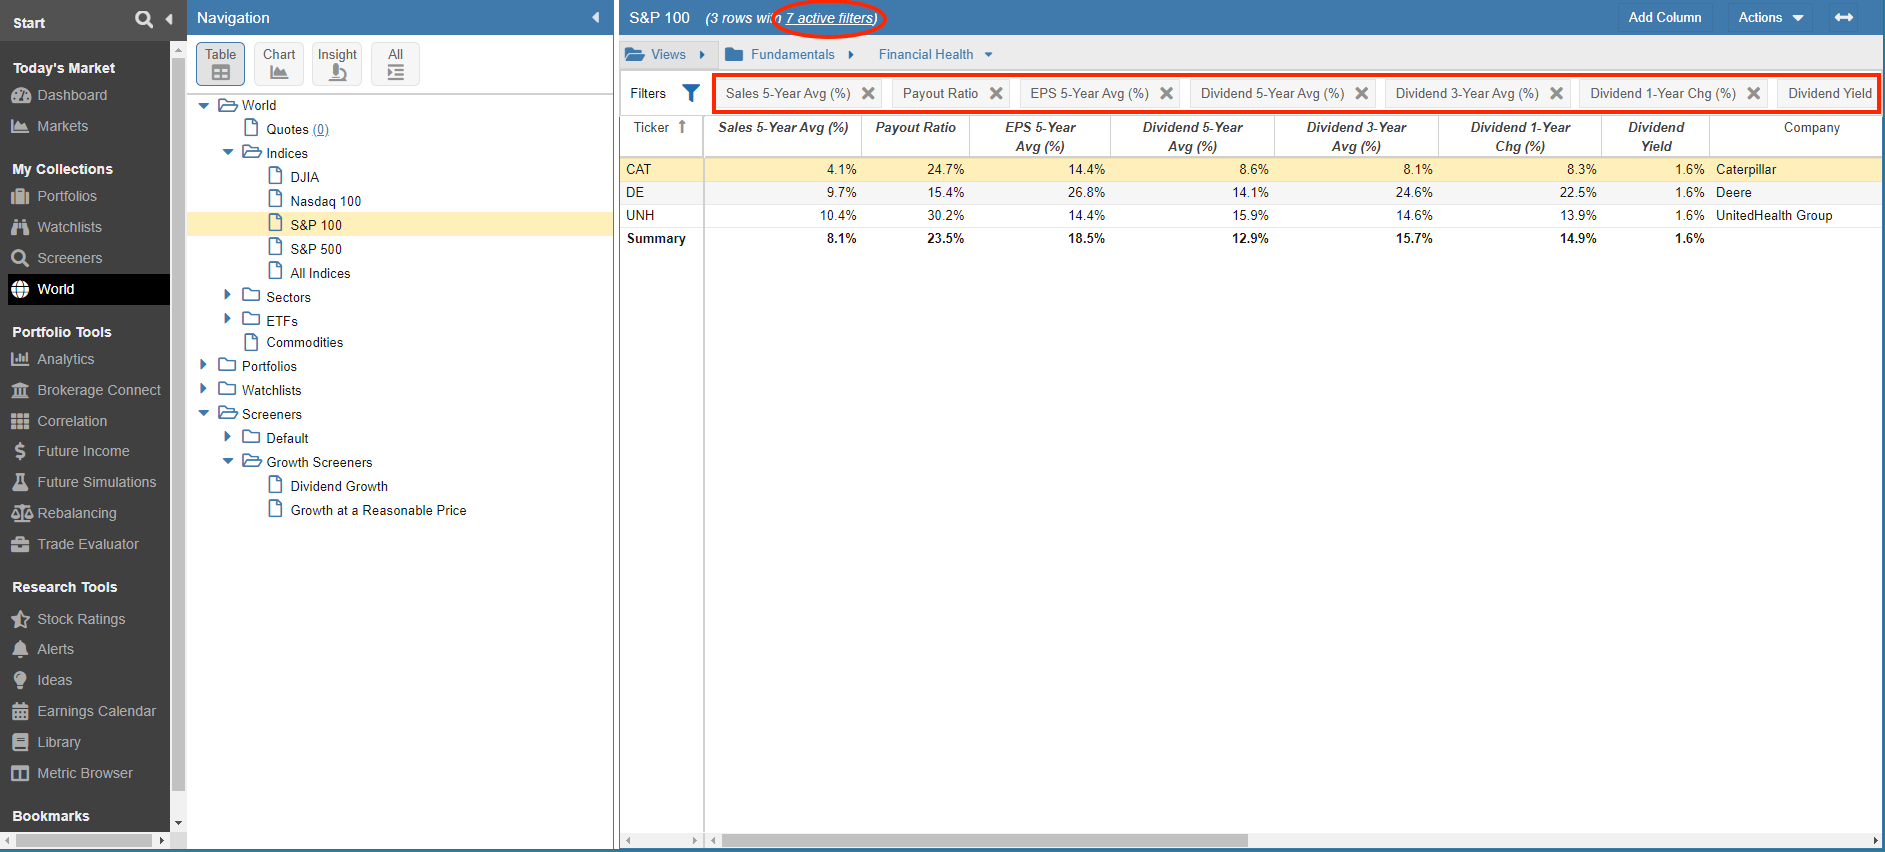This screenshot has width=1885, height=852.
Task: Open Dashboard from sidebar
Action: pyautogui.click(x=72, y=95)
